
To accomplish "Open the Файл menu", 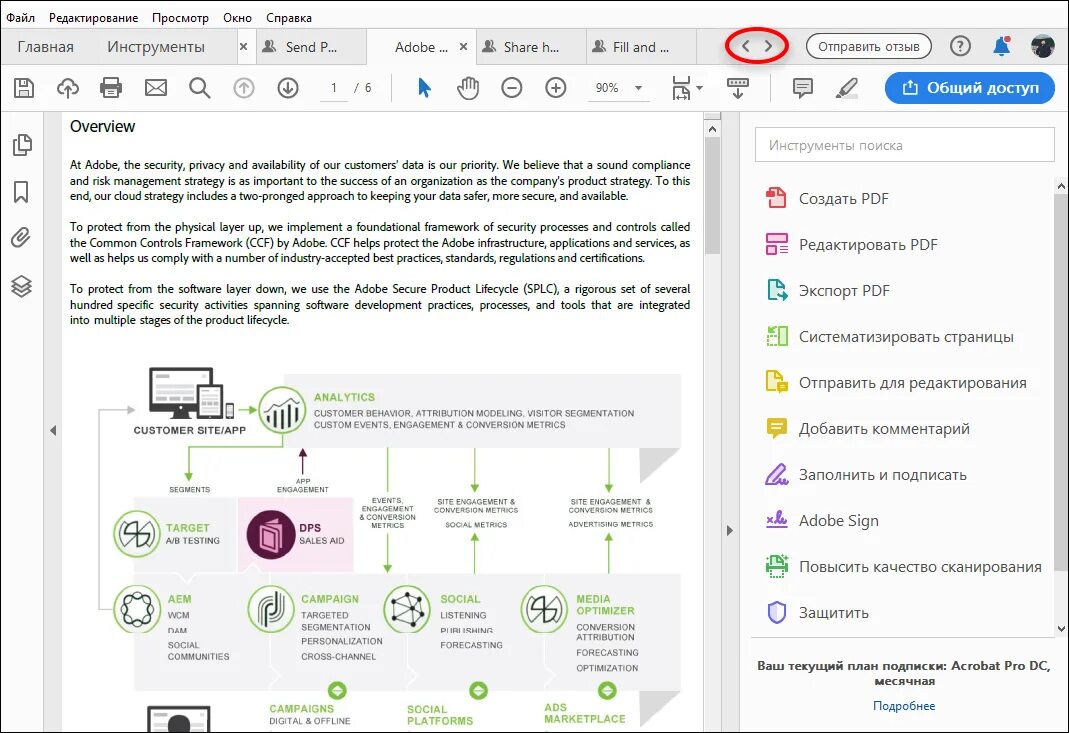I will (x=20, y=18).
